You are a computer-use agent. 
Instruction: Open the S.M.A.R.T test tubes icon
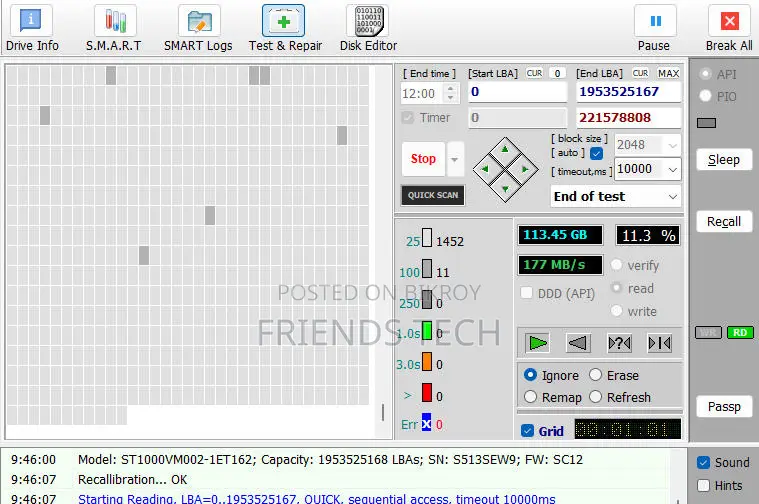coord(115,20)
